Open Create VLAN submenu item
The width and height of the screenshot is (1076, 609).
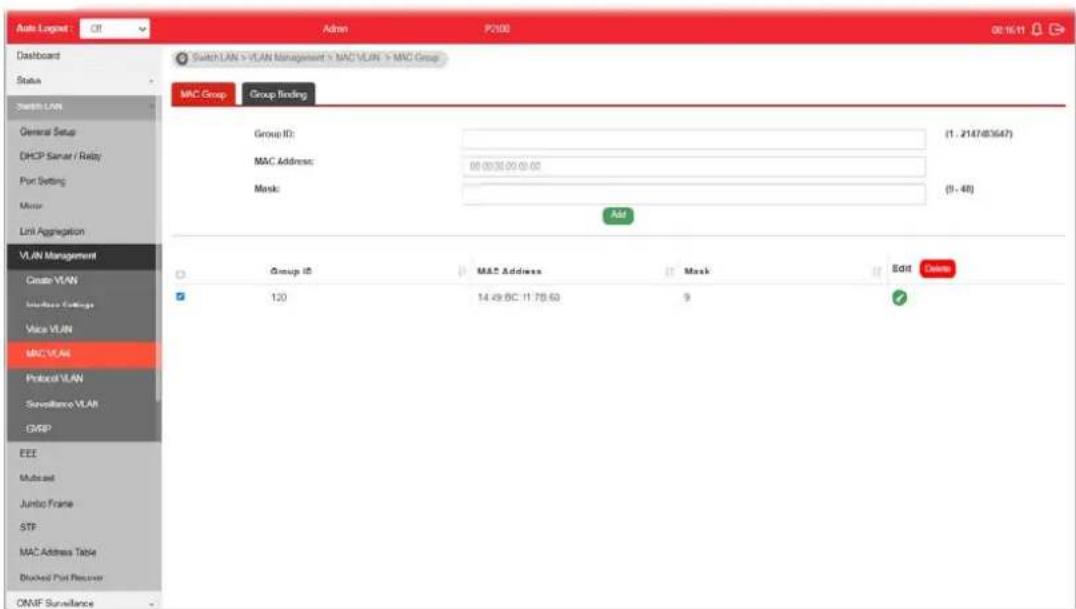[x=51, y=280]
